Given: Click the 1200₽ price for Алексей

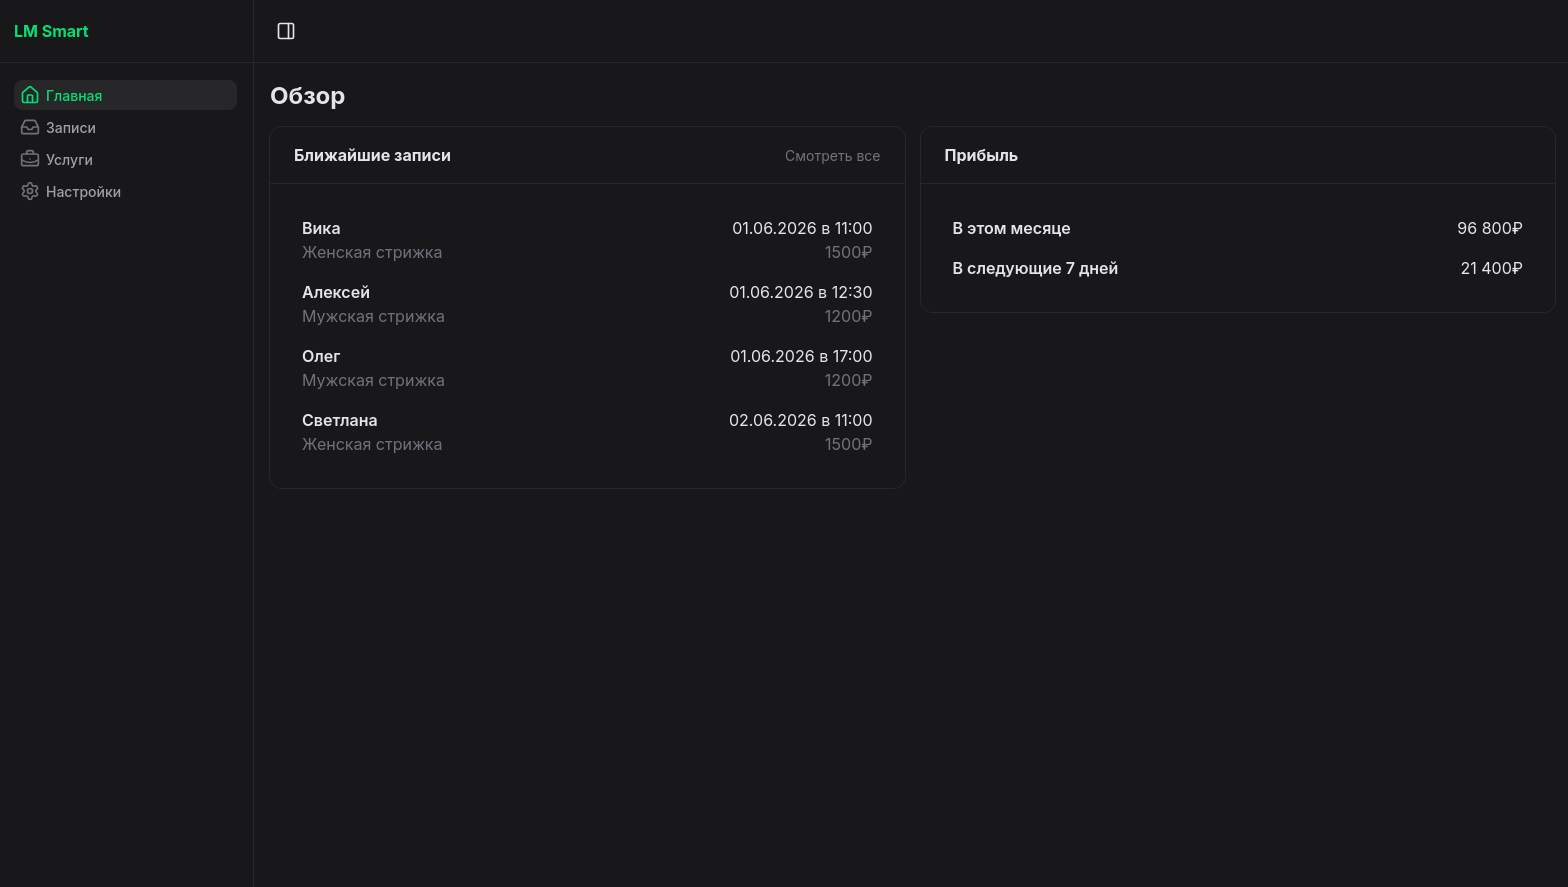Looking at the screenshot, I should pos(848,316).
